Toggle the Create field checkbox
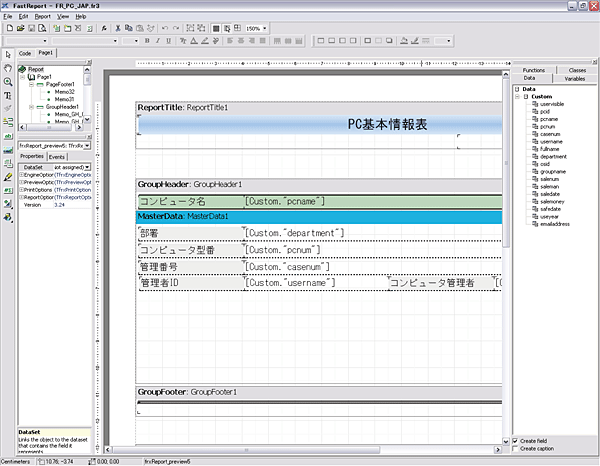This screenshot has width=600, height=466. tap(517, 440)
